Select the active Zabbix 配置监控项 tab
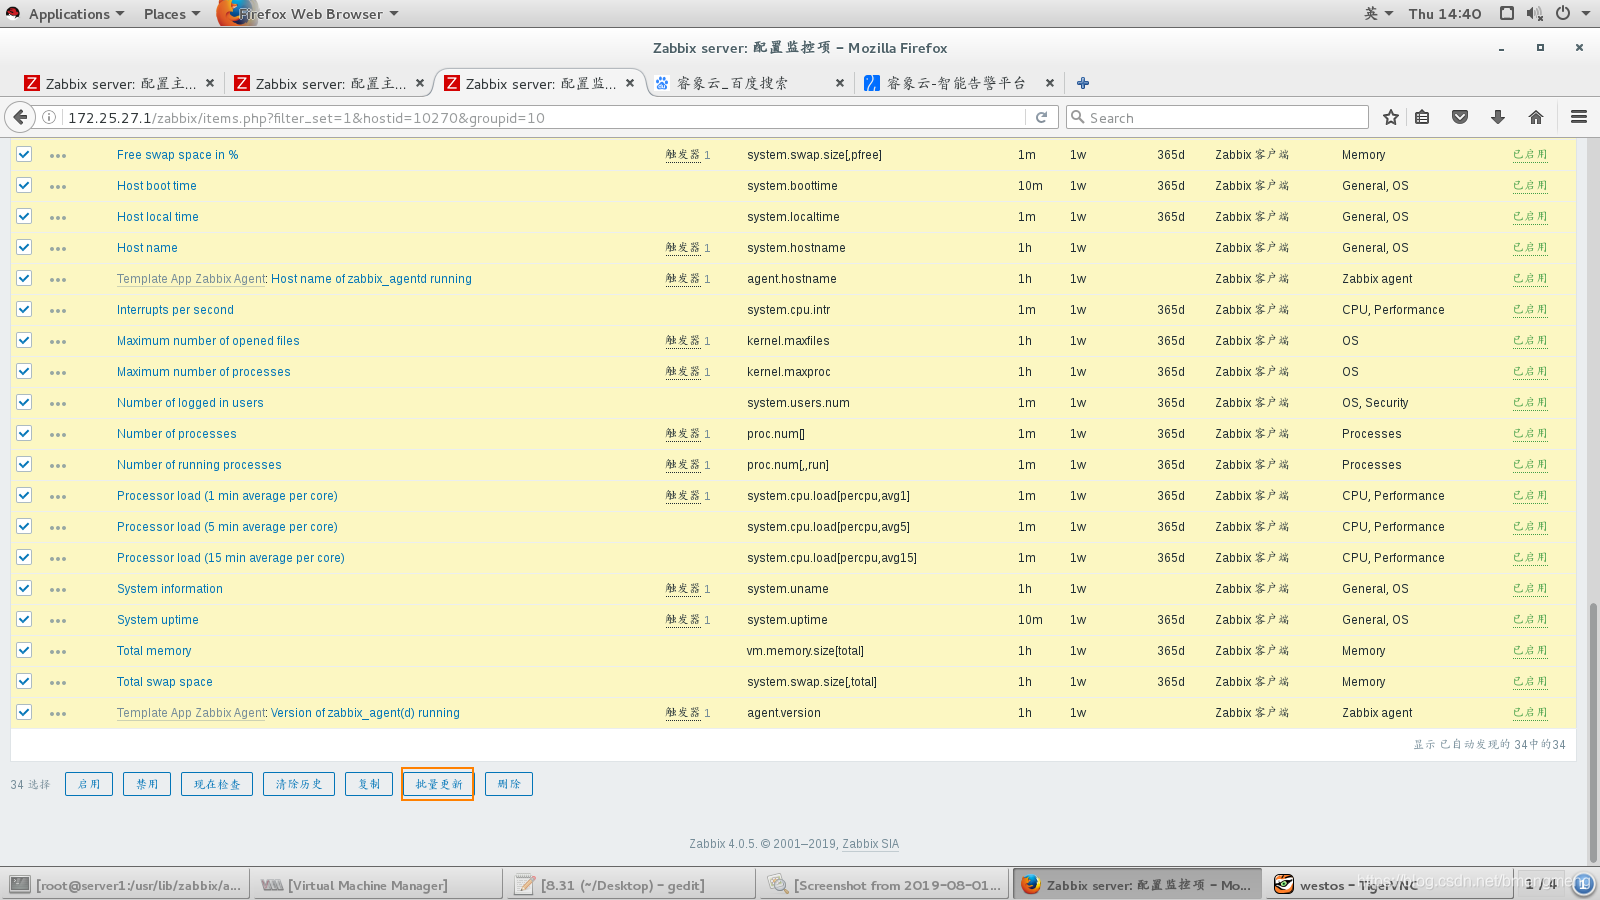The height and width of the screenshot is (900, 1600). click(539, 83)
